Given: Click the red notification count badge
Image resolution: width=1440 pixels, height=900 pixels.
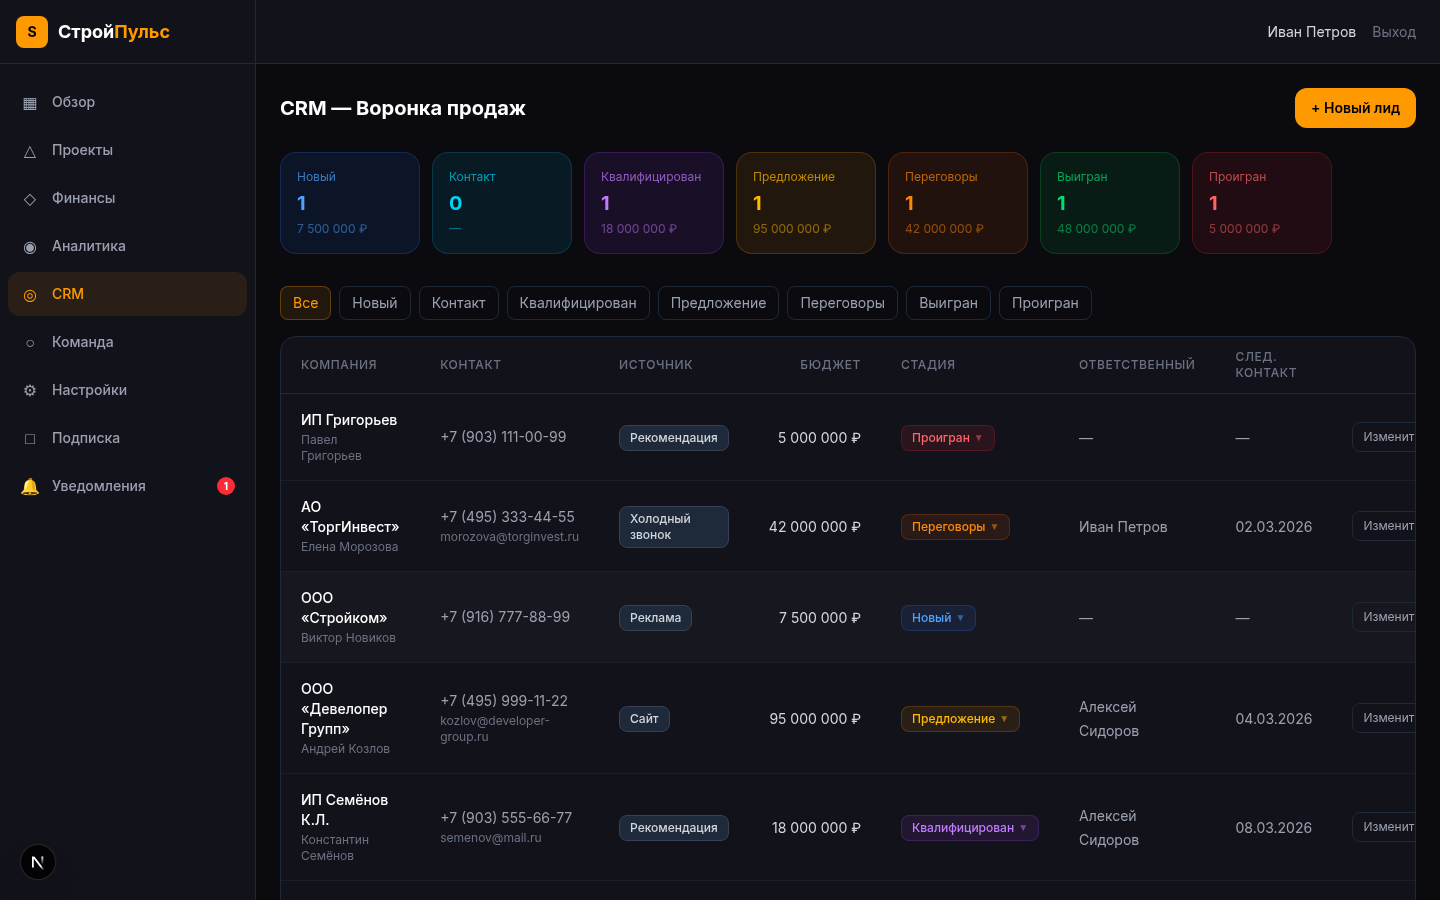Looking at the screenshot, I should coord(226,486).
